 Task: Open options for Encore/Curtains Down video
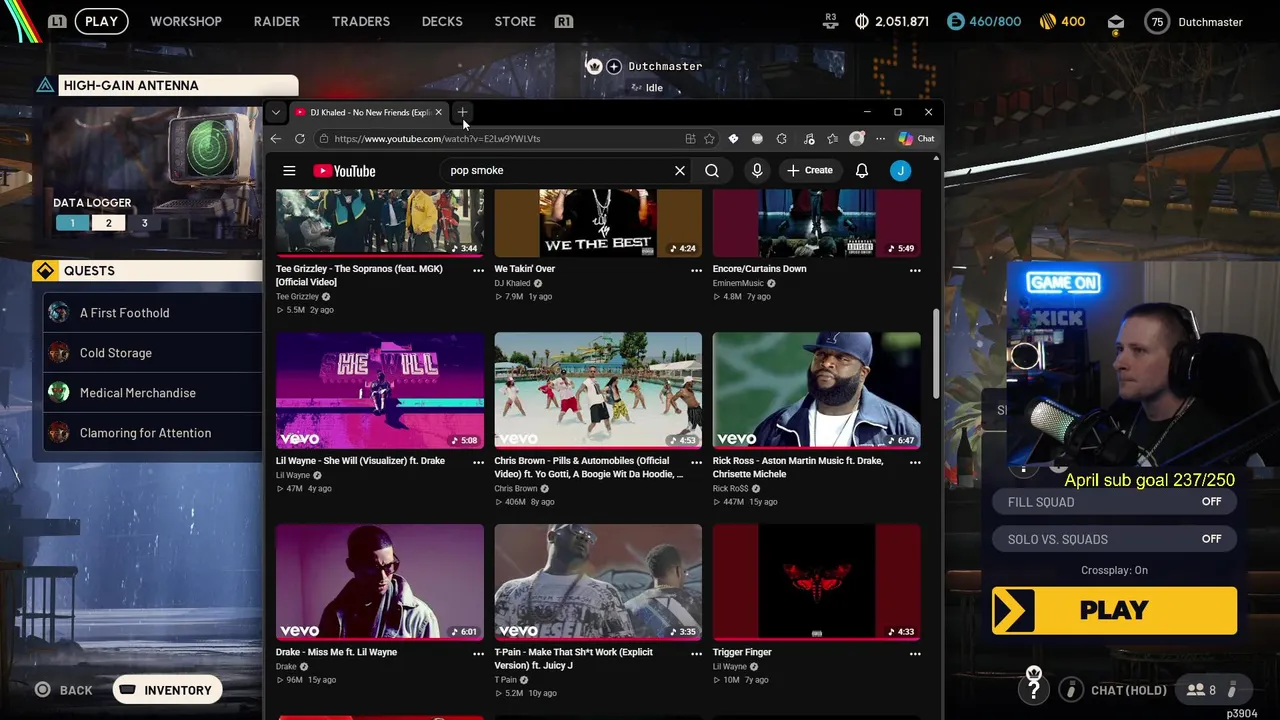915,270
